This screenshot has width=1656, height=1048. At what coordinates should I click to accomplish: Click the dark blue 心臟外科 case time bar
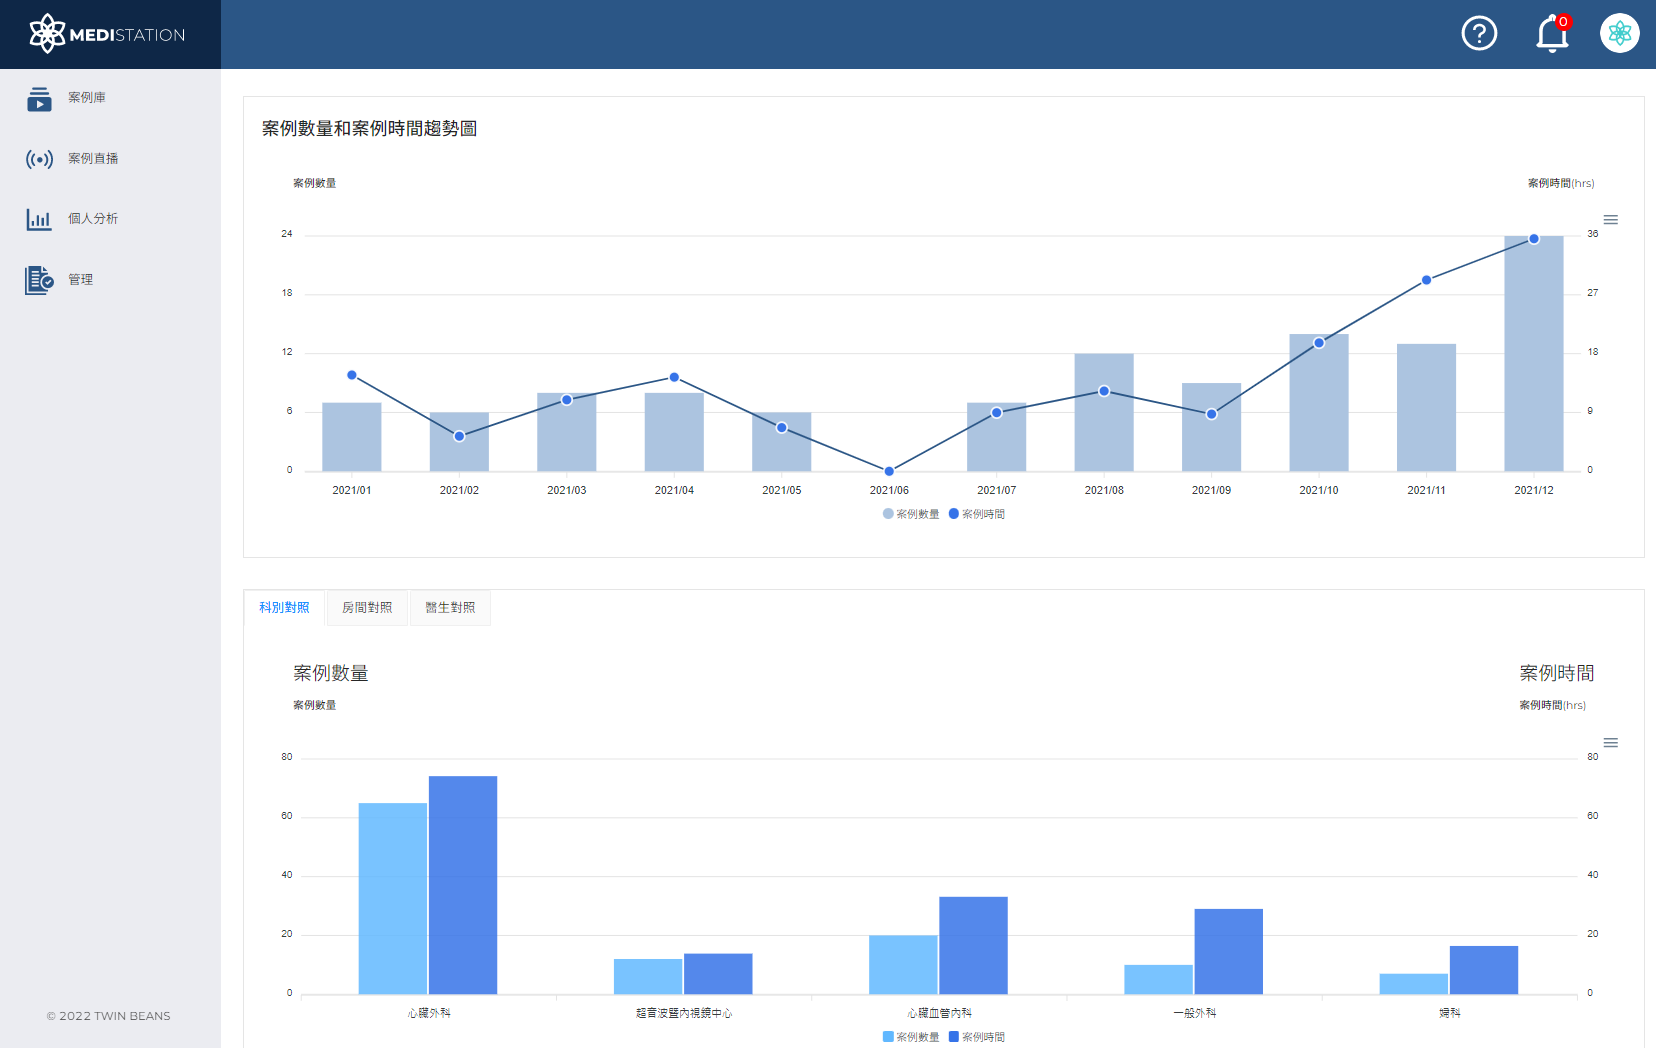pos(463,885)
